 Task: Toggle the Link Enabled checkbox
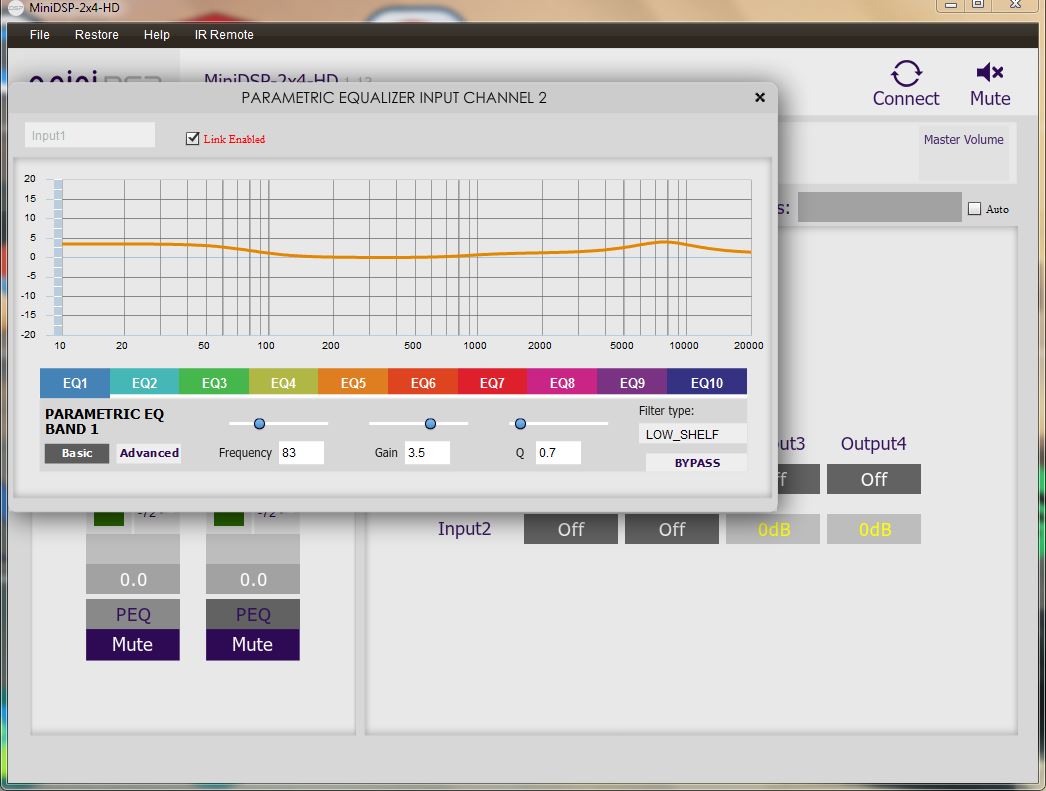pyautogui.click(x=193, y=139)
